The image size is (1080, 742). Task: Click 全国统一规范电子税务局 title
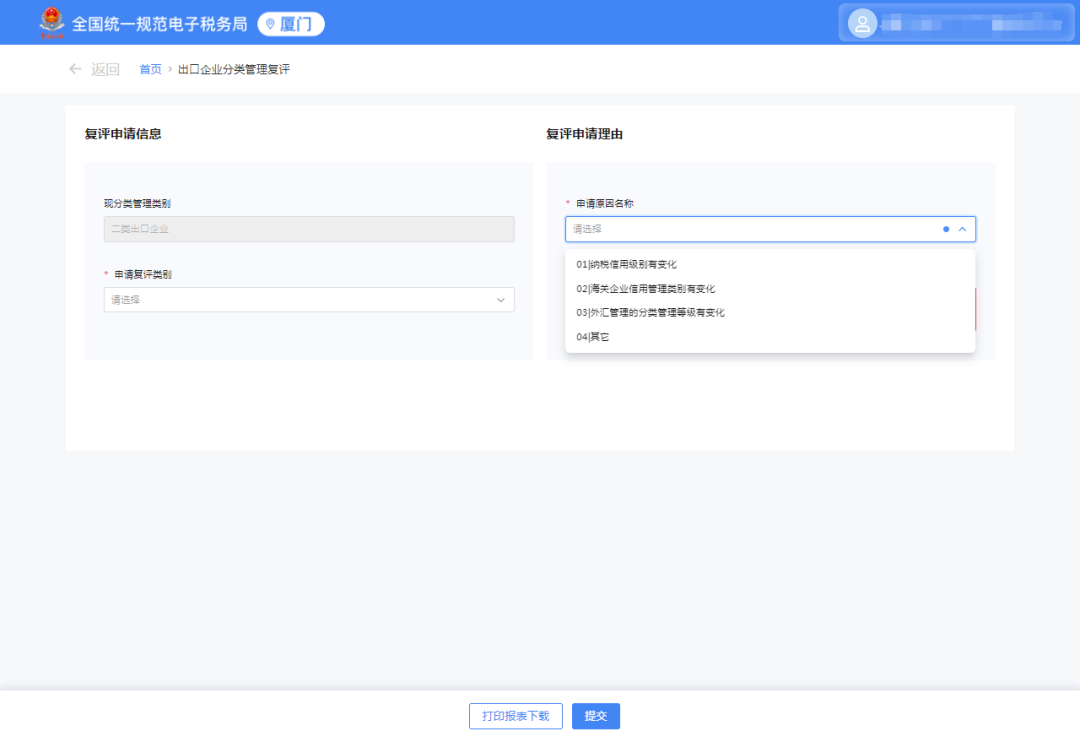(x=159, y=24)
